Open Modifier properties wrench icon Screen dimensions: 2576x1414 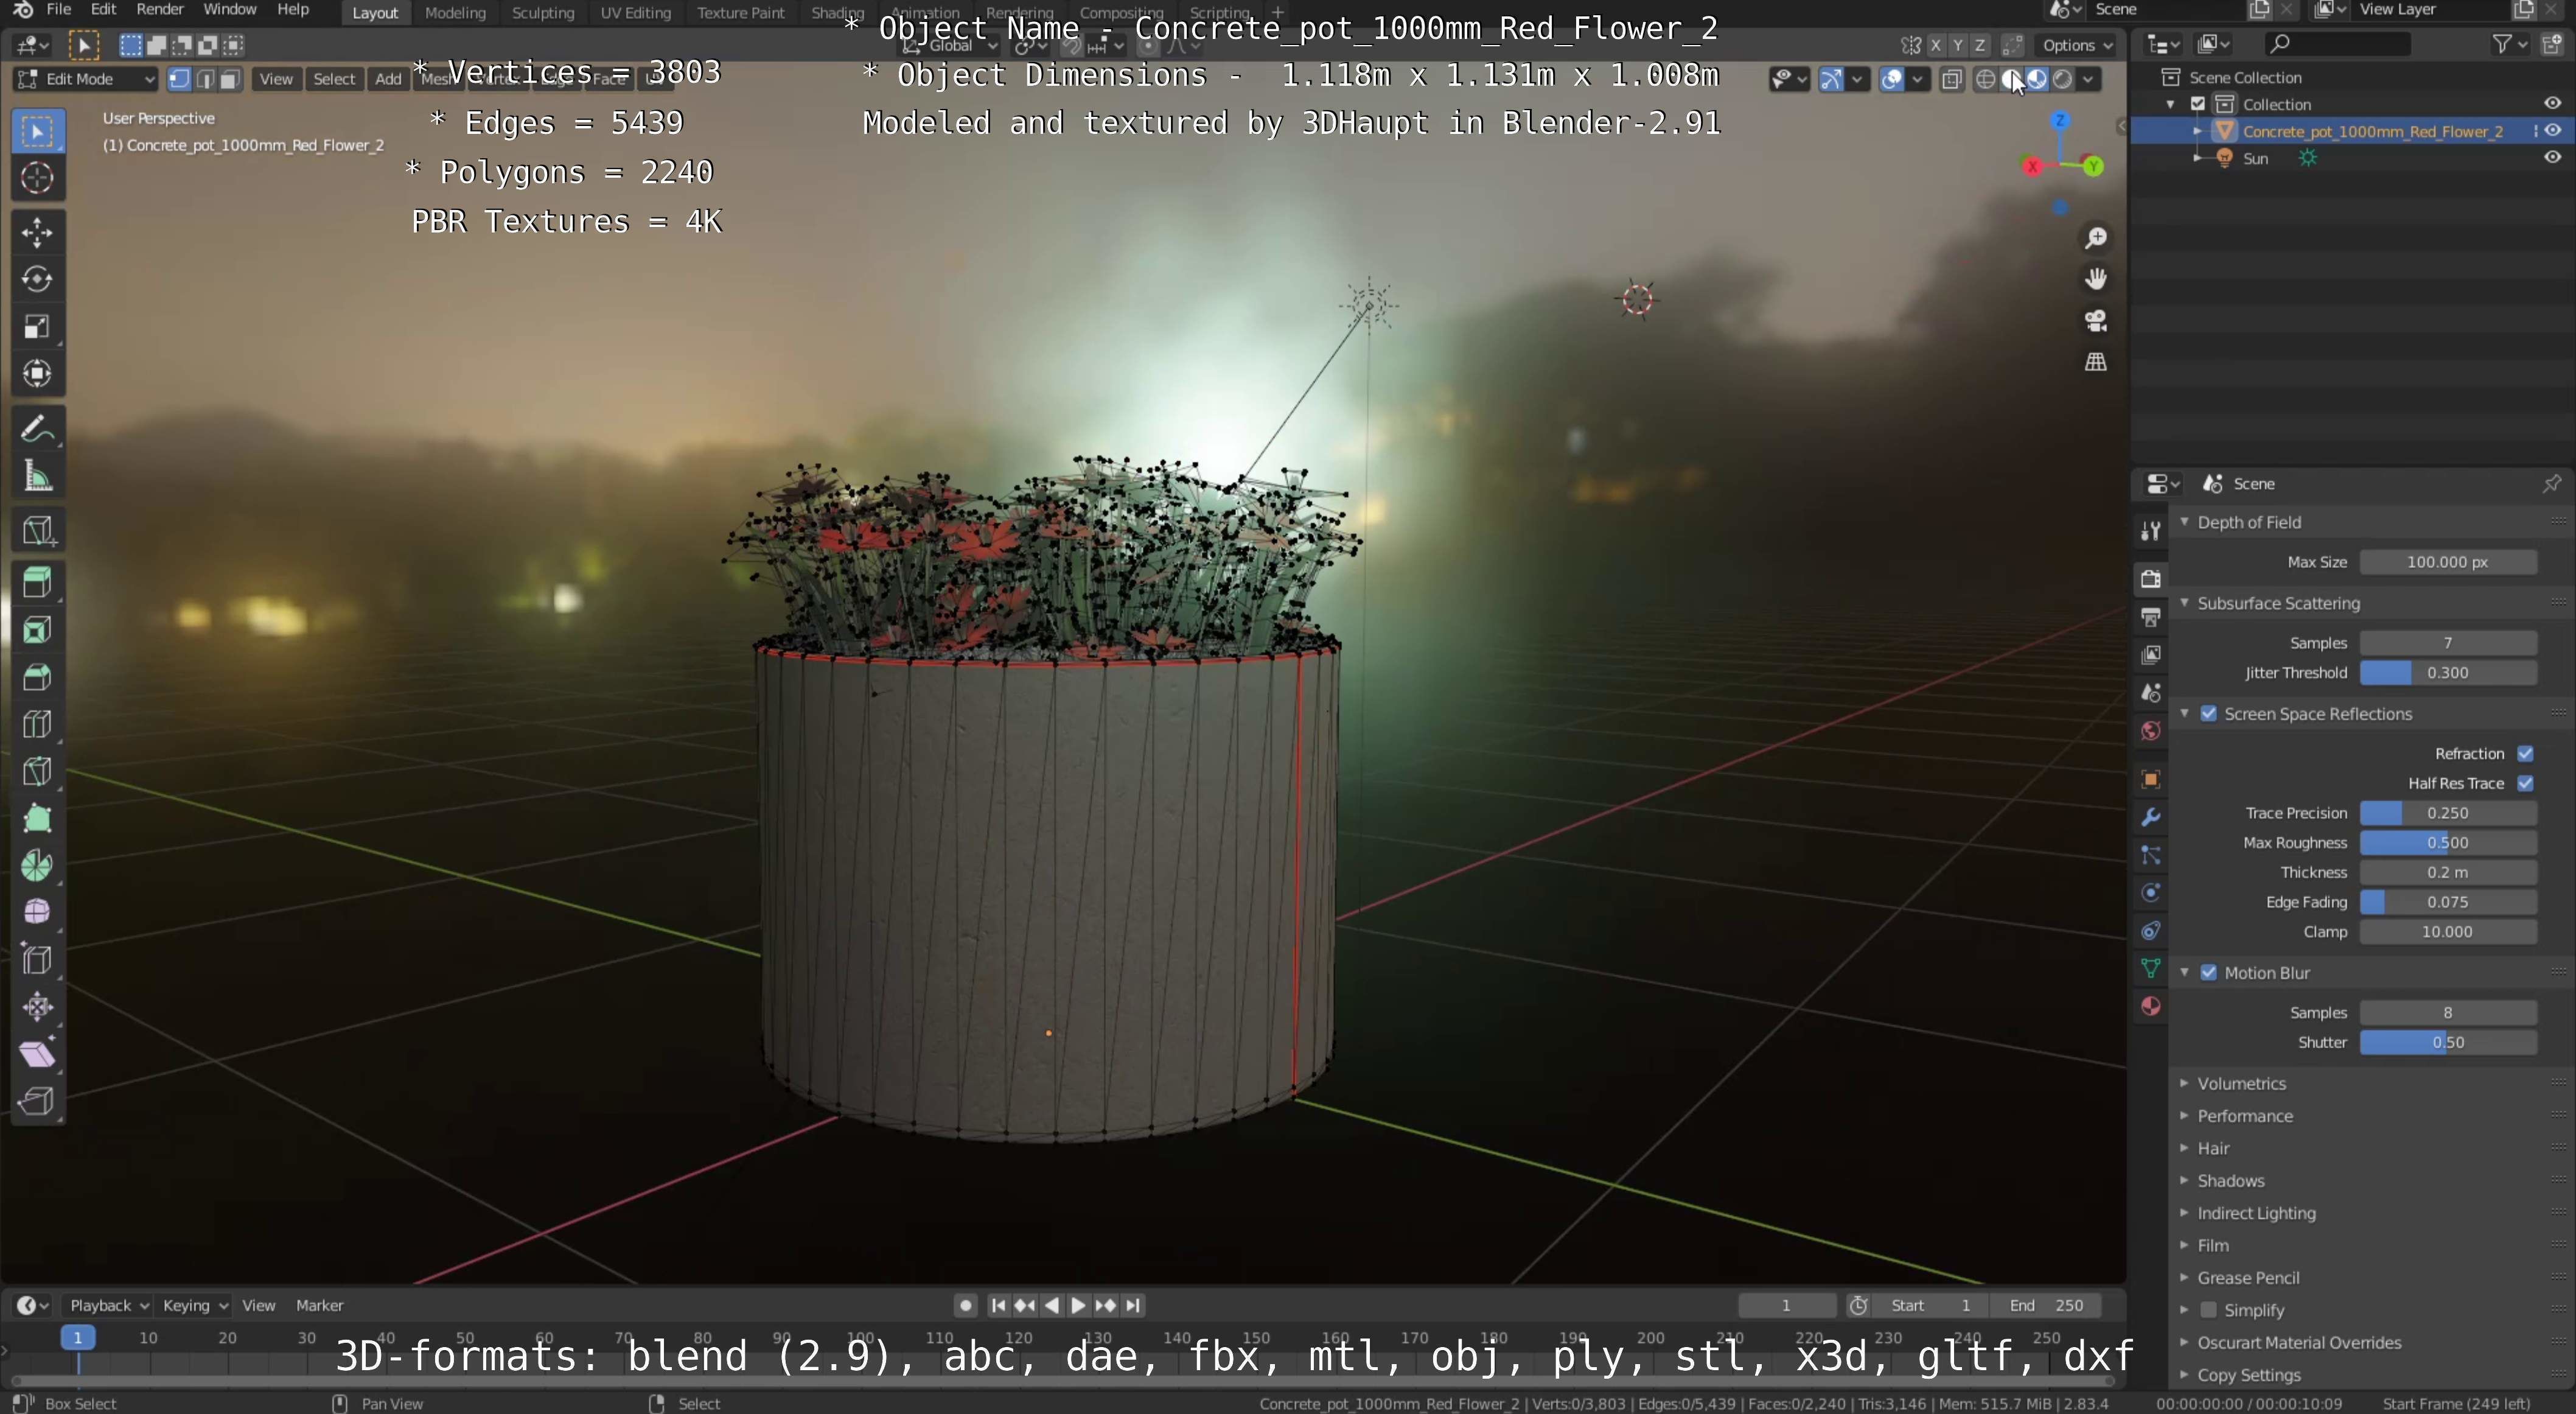coord(2150,817)
